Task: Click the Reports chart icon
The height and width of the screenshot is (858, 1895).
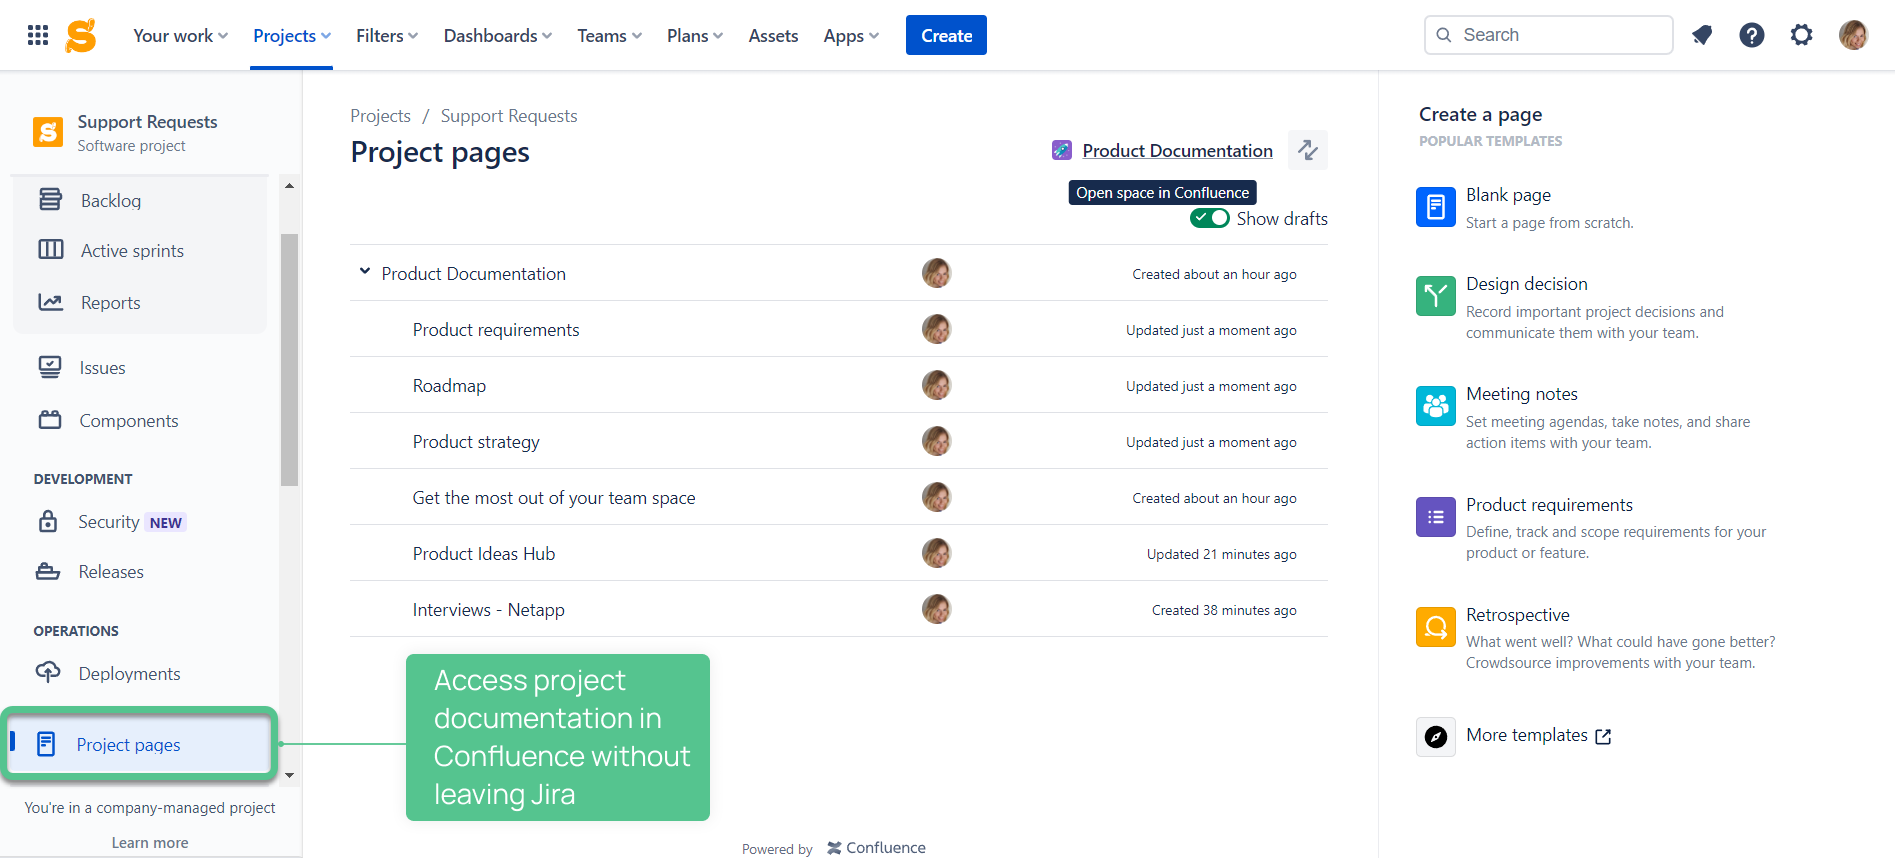Action: pos(50,301)
